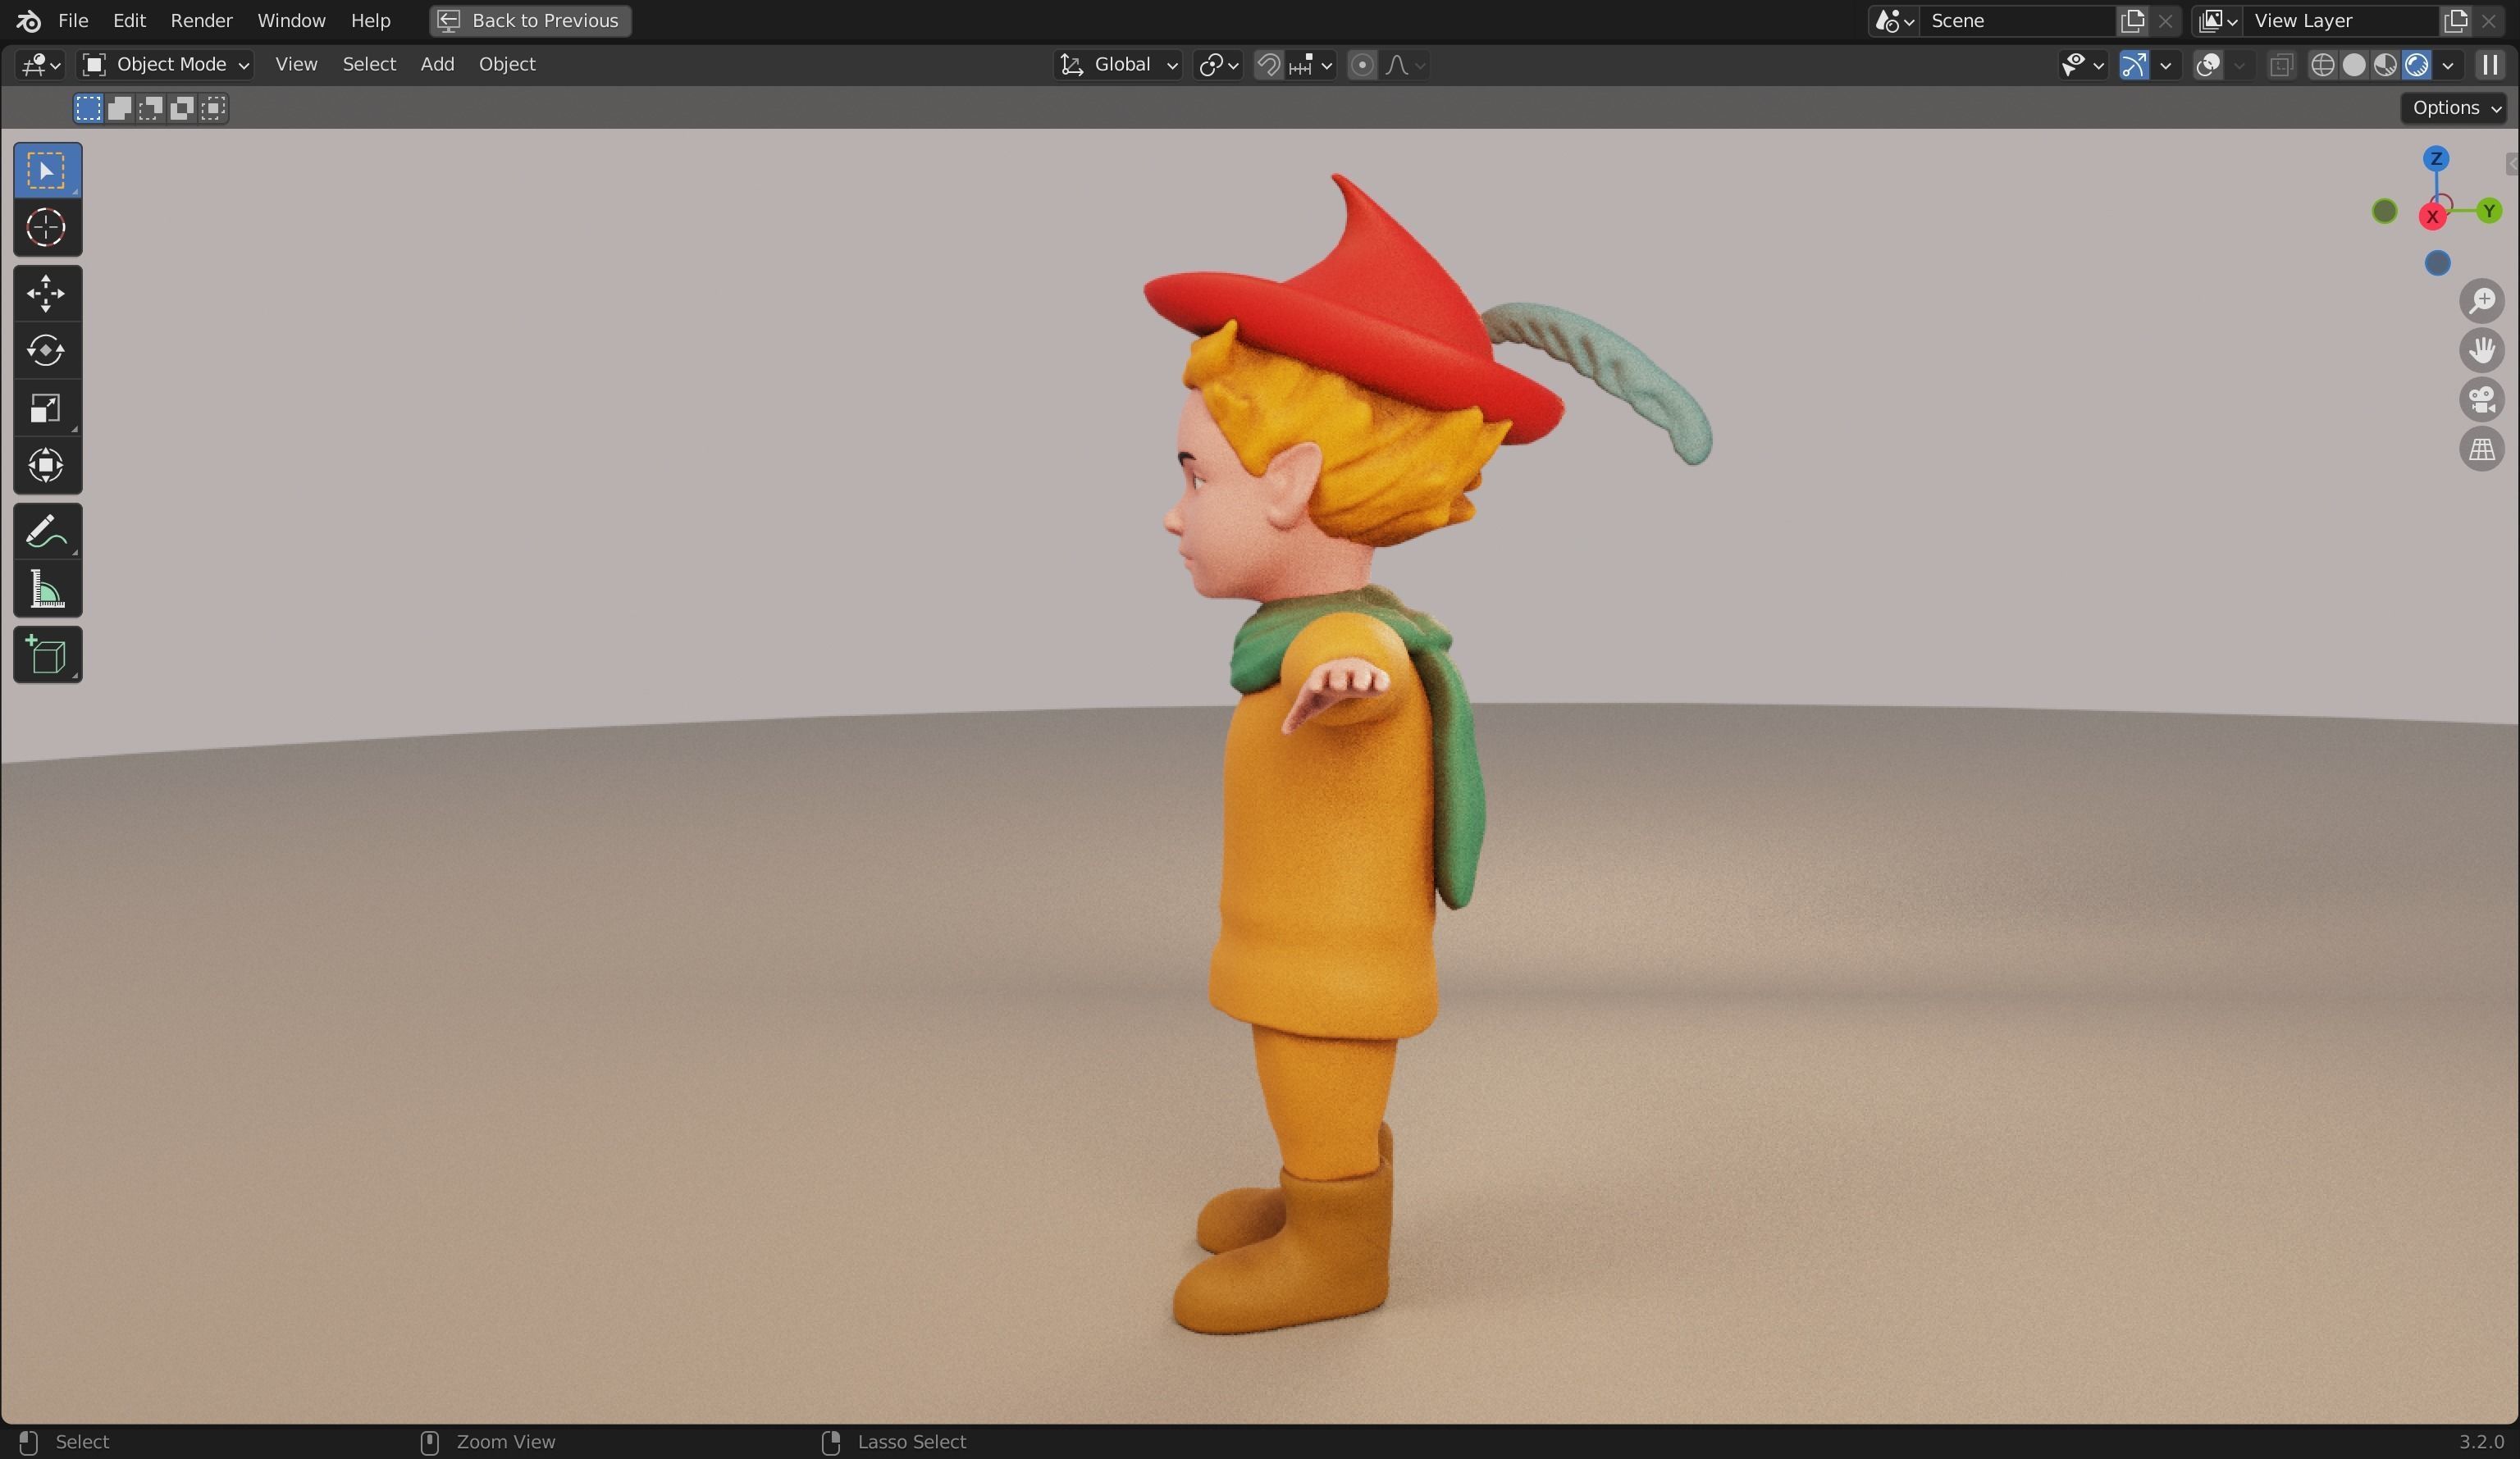
Task: Select the Rotate tool
Action: point(47,351)
